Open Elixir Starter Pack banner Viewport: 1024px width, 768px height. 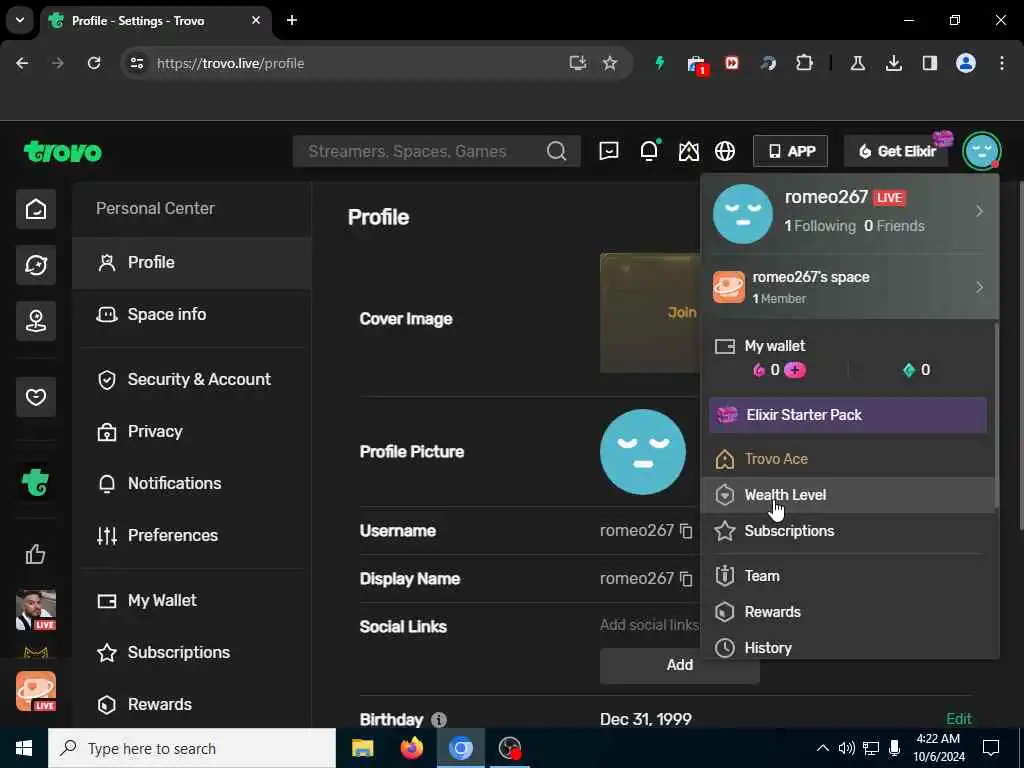[848, 415]
